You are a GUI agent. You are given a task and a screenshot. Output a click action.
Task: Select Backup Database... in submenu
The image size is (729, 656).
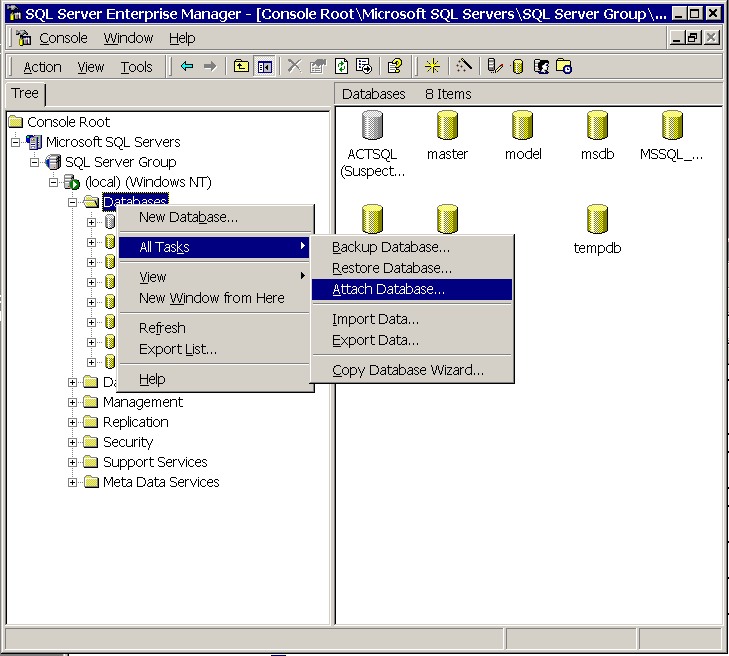(412, 247)
